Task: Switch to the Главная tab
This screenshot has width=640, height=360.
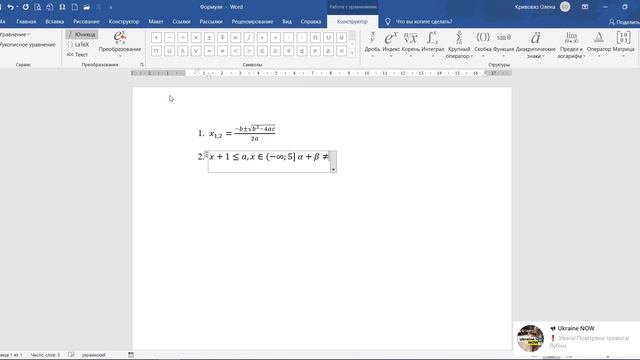Action: 26,22
